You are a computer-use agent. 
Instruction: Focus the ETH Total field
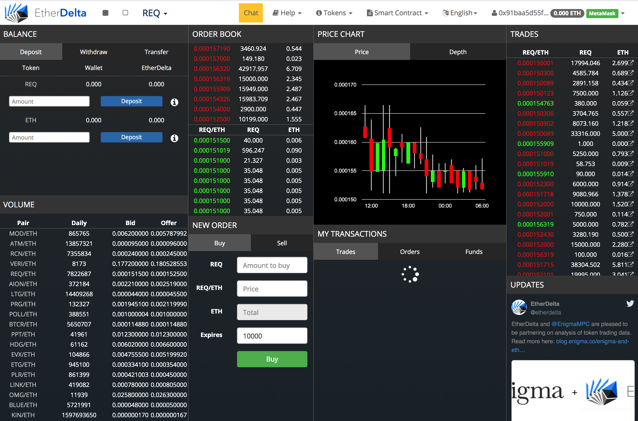[272, 312]
